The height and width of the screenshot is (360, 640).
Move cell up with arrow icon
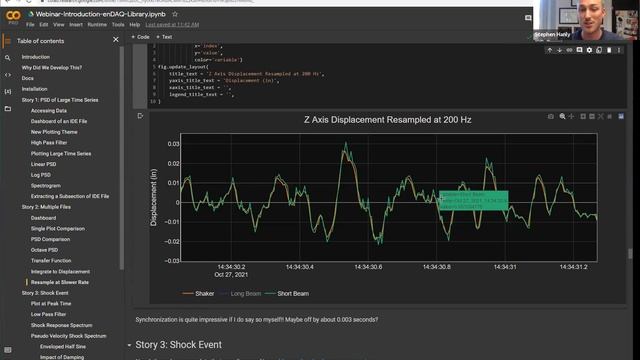550,50
